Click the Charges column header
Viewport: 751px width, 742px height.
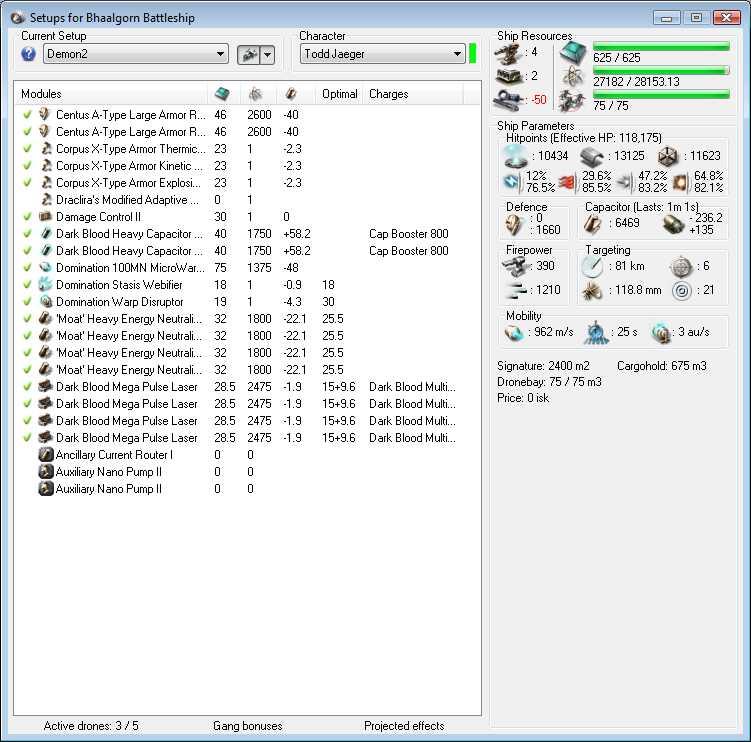[388, 94]
